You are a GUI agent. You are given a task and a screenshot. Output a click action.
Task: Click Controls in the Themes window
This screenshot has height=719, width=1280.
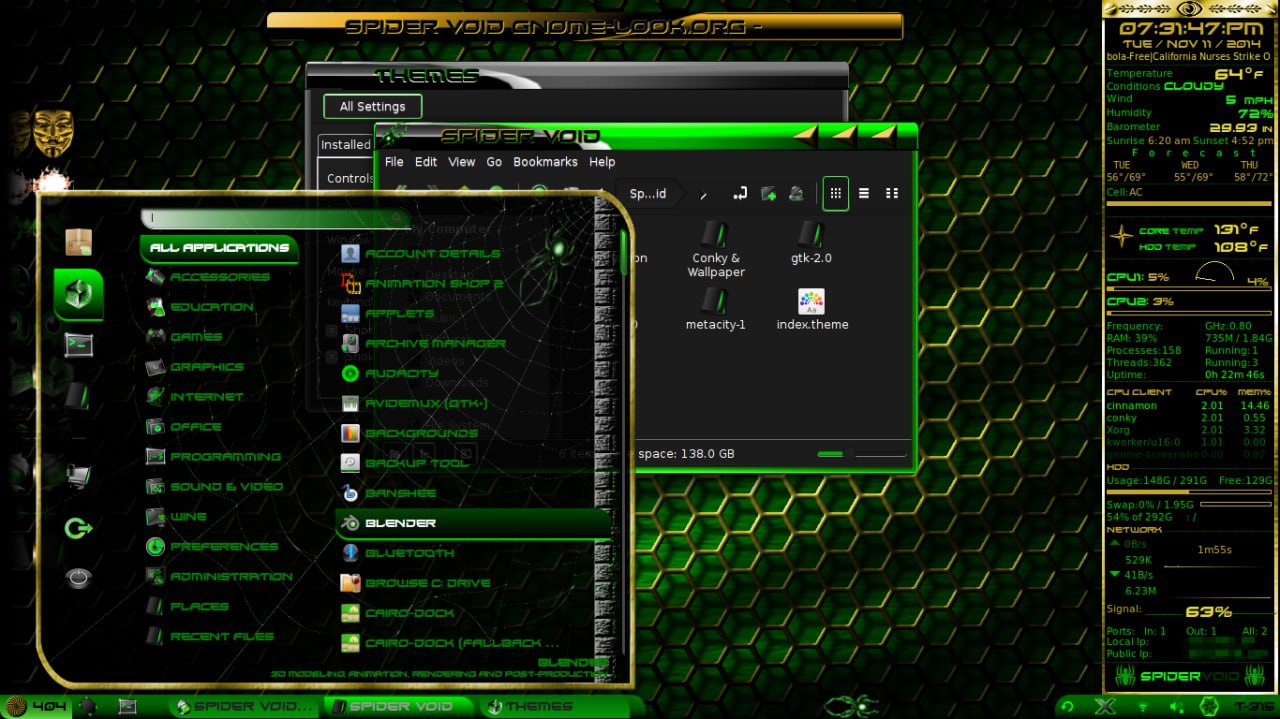point(350,178)
